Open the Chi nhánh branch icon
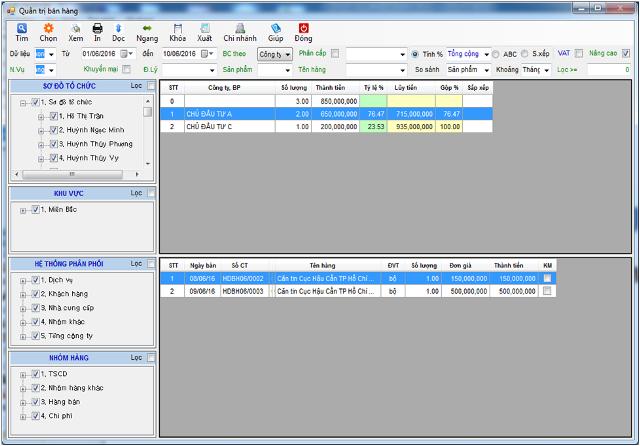 click(240, 28)
